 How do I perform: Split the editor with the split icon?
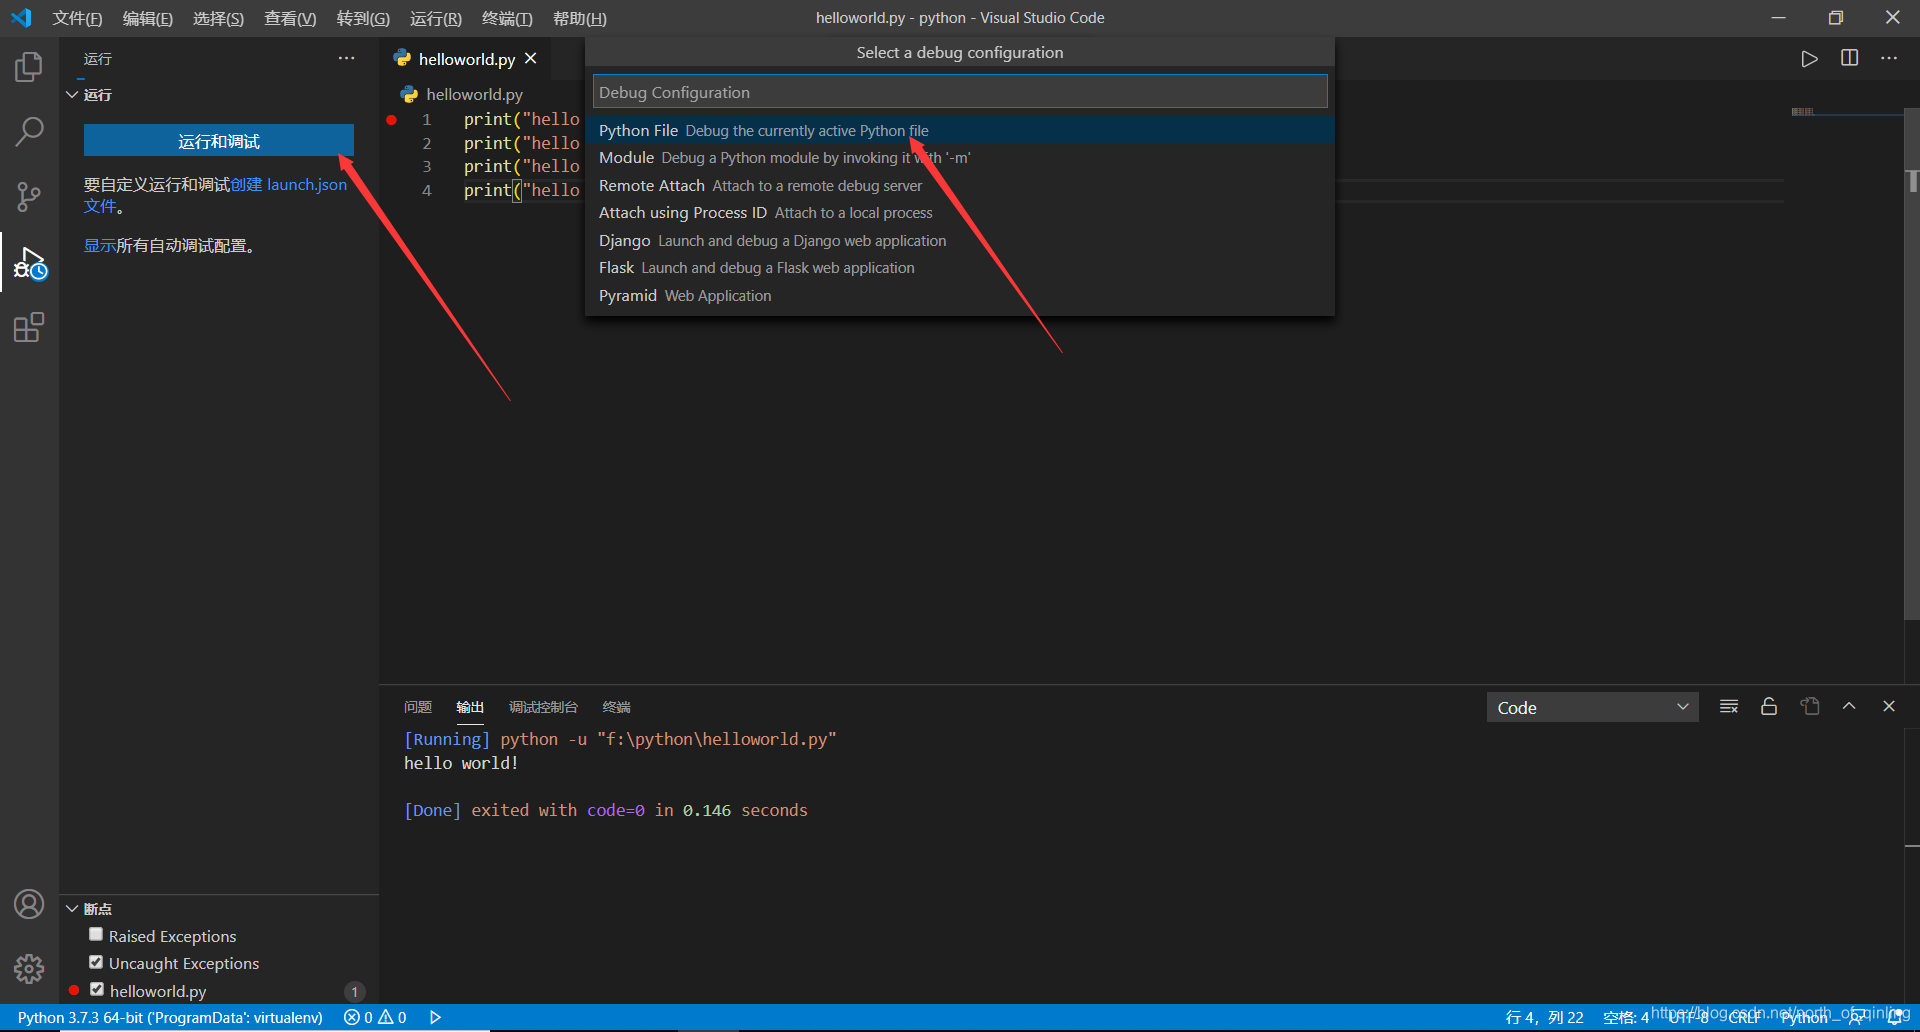[x=1849, y=58]
